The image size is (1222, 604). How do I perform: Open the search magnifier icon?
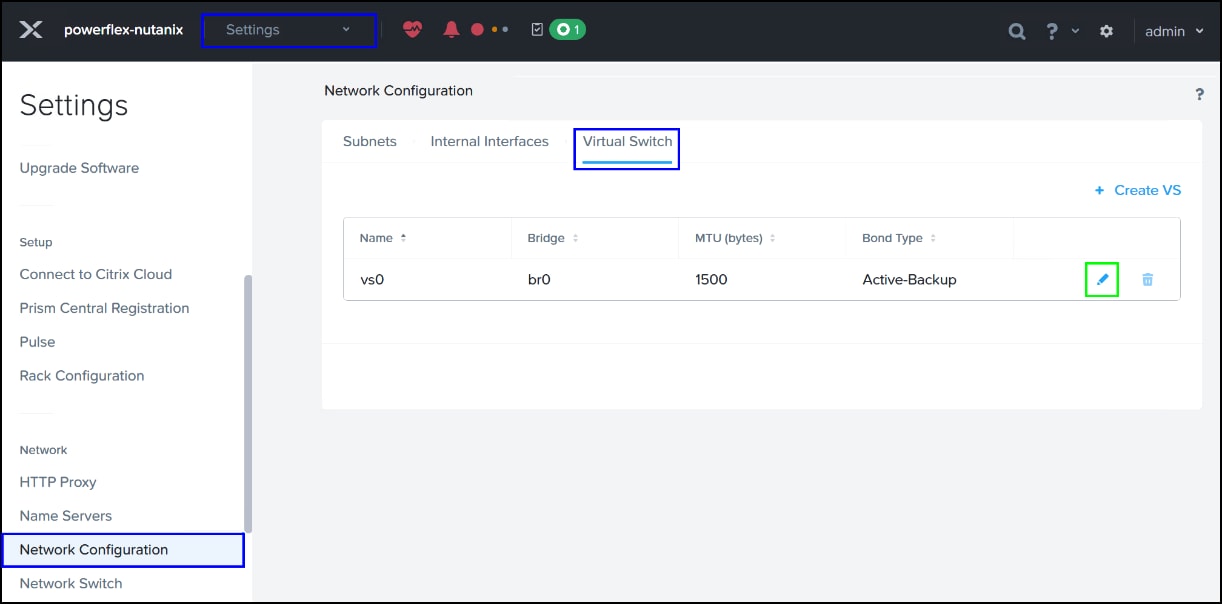click(x=1017, y=31)
